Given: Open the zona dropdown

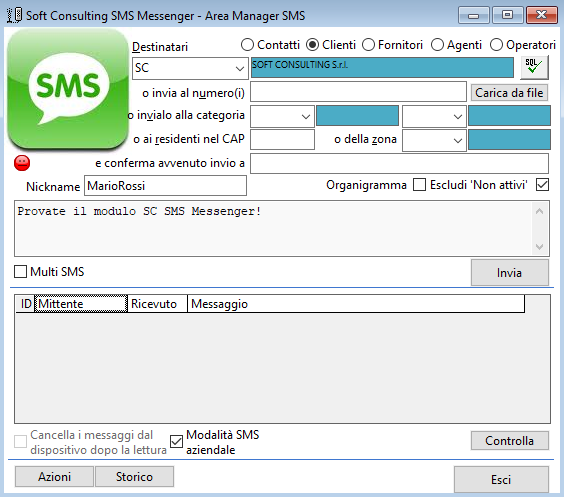Looking at the screenshot, I should tap(458, 140).
